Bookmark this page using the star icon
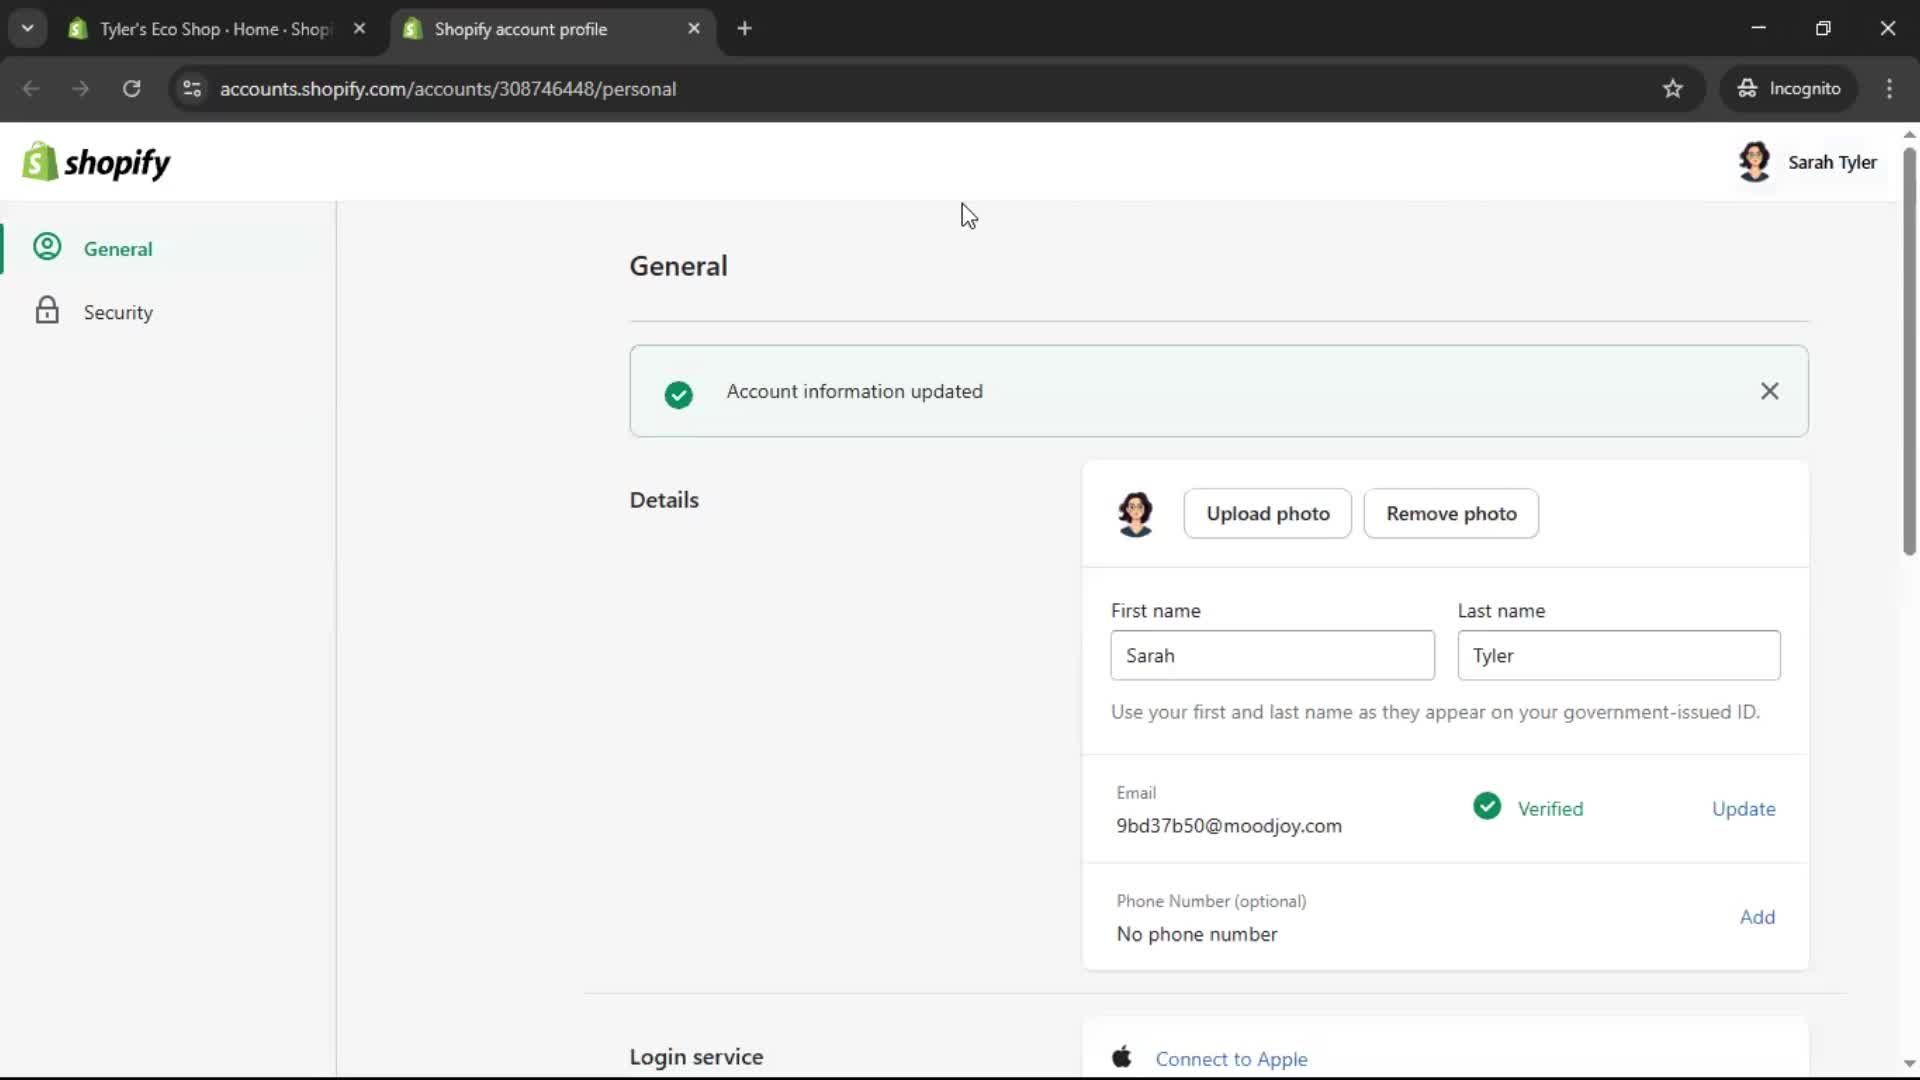The width and height of the screenshot is (1920, 1080). [x=1673, y=88]
